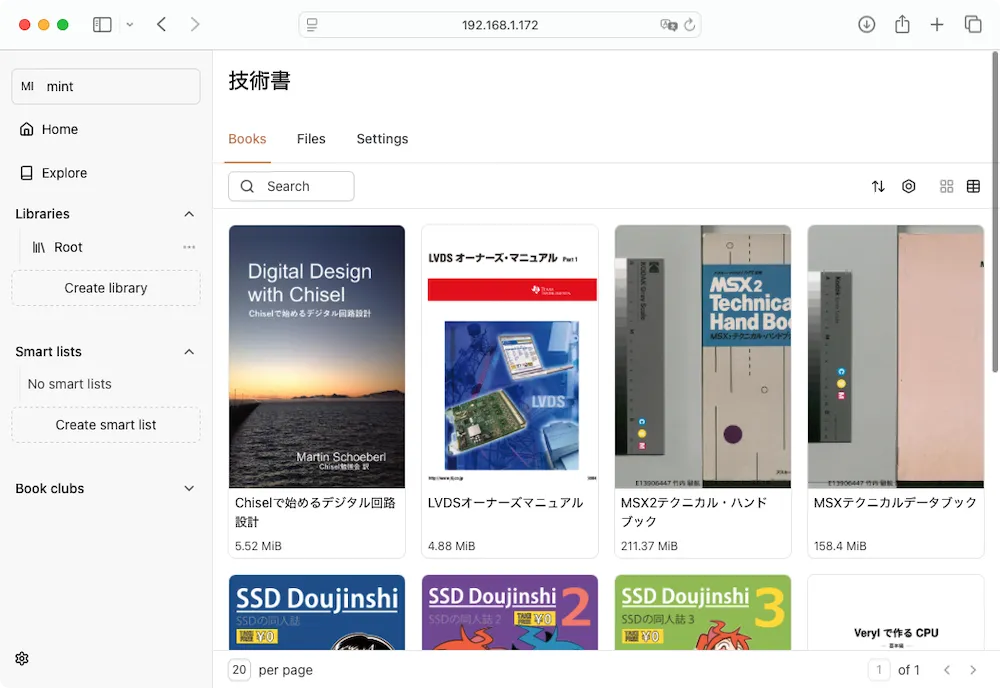Click the page number input showing 1

coord(879,670)
